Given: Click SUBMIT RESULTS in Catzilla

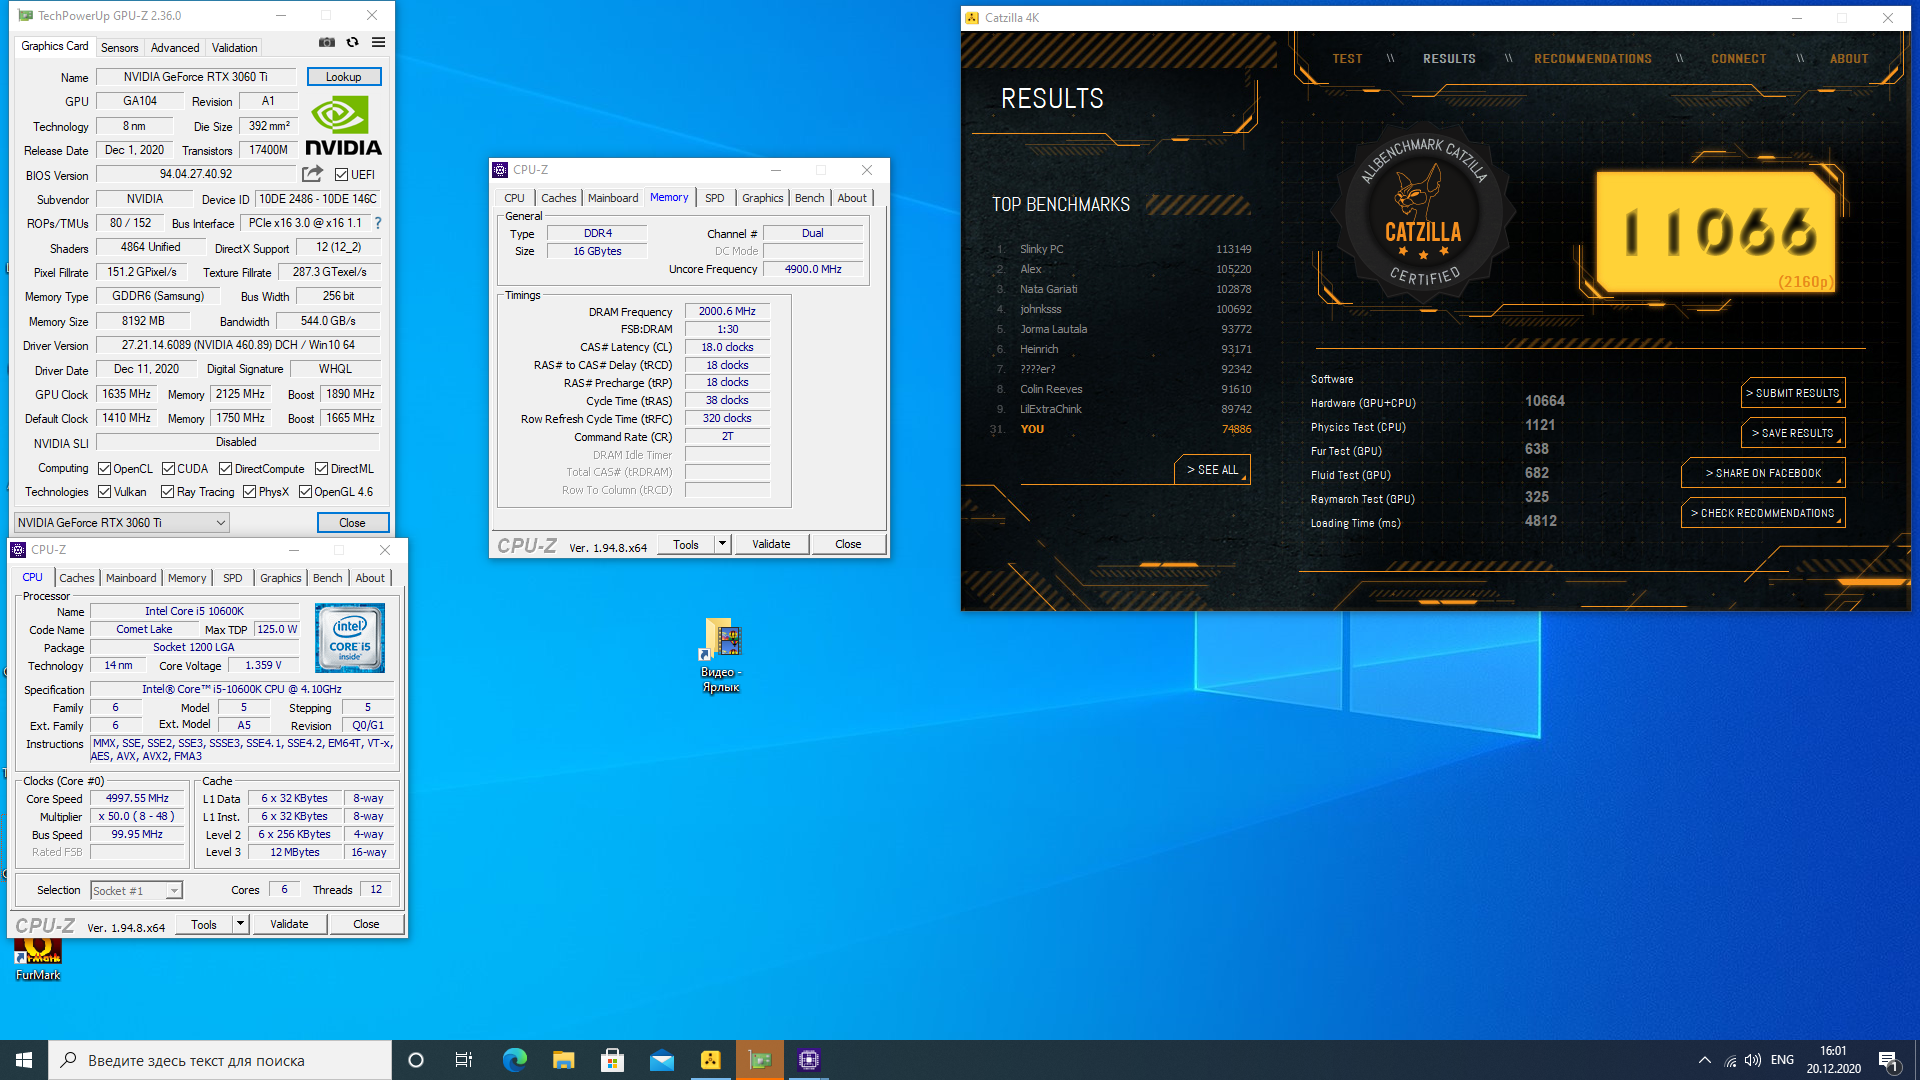Looking at the screenshot, I should (x=1792, y=393).
